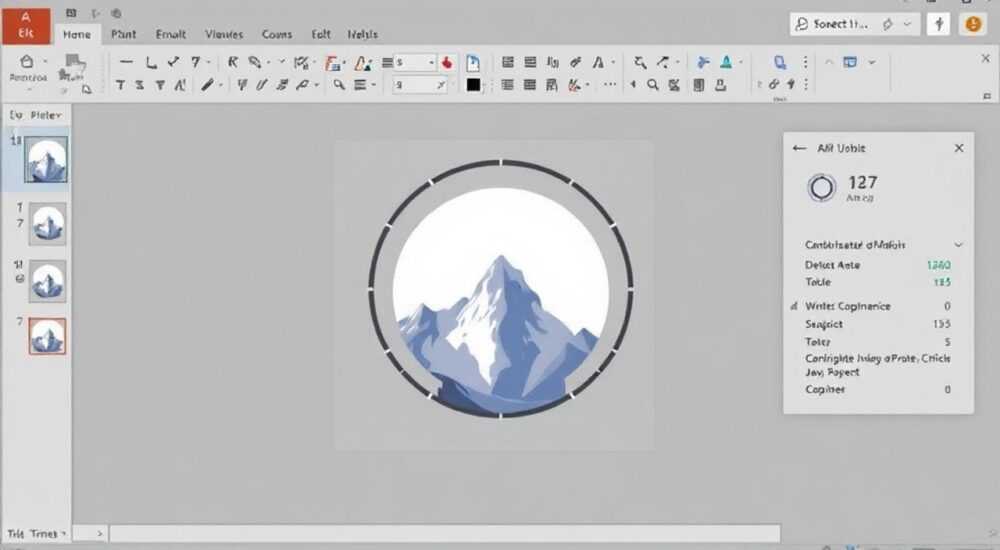
Task: Select the straight line shape tool
Action: click(126, 62)
